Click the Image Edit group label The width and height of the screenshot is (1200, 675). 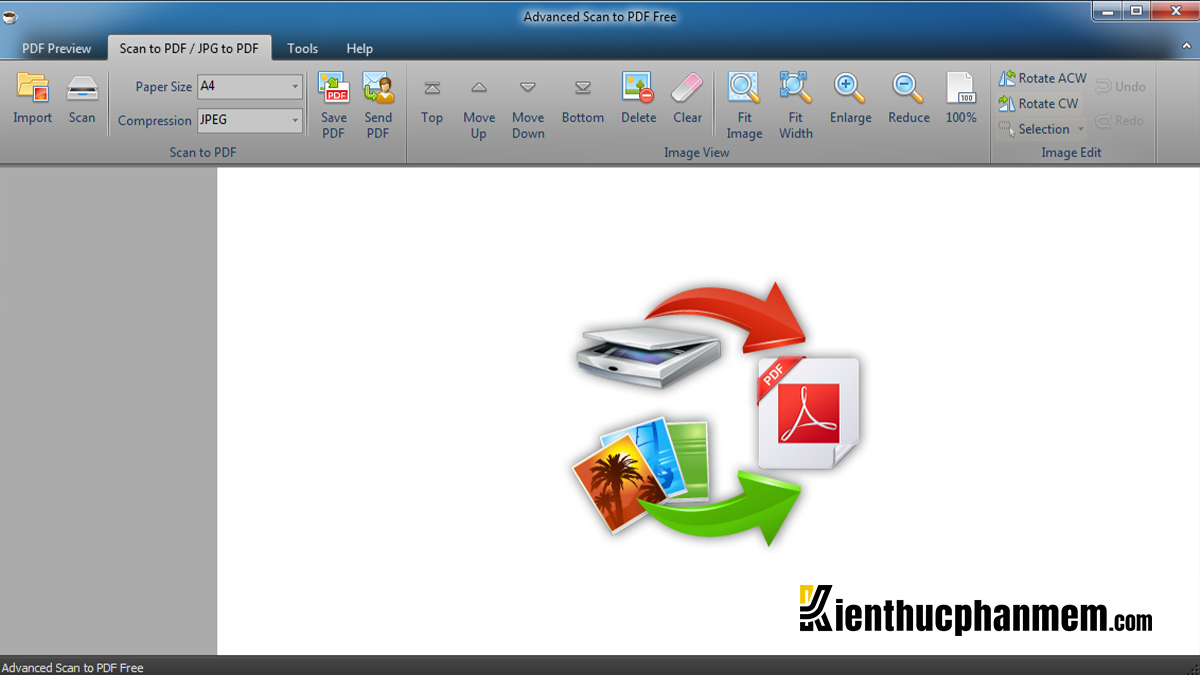coord(1071,153)
